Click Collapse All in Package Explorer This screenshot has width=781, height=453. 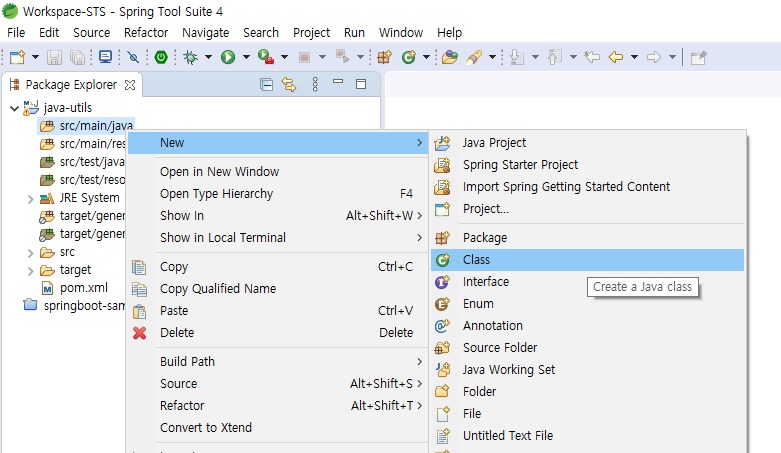tap(266, 85)
